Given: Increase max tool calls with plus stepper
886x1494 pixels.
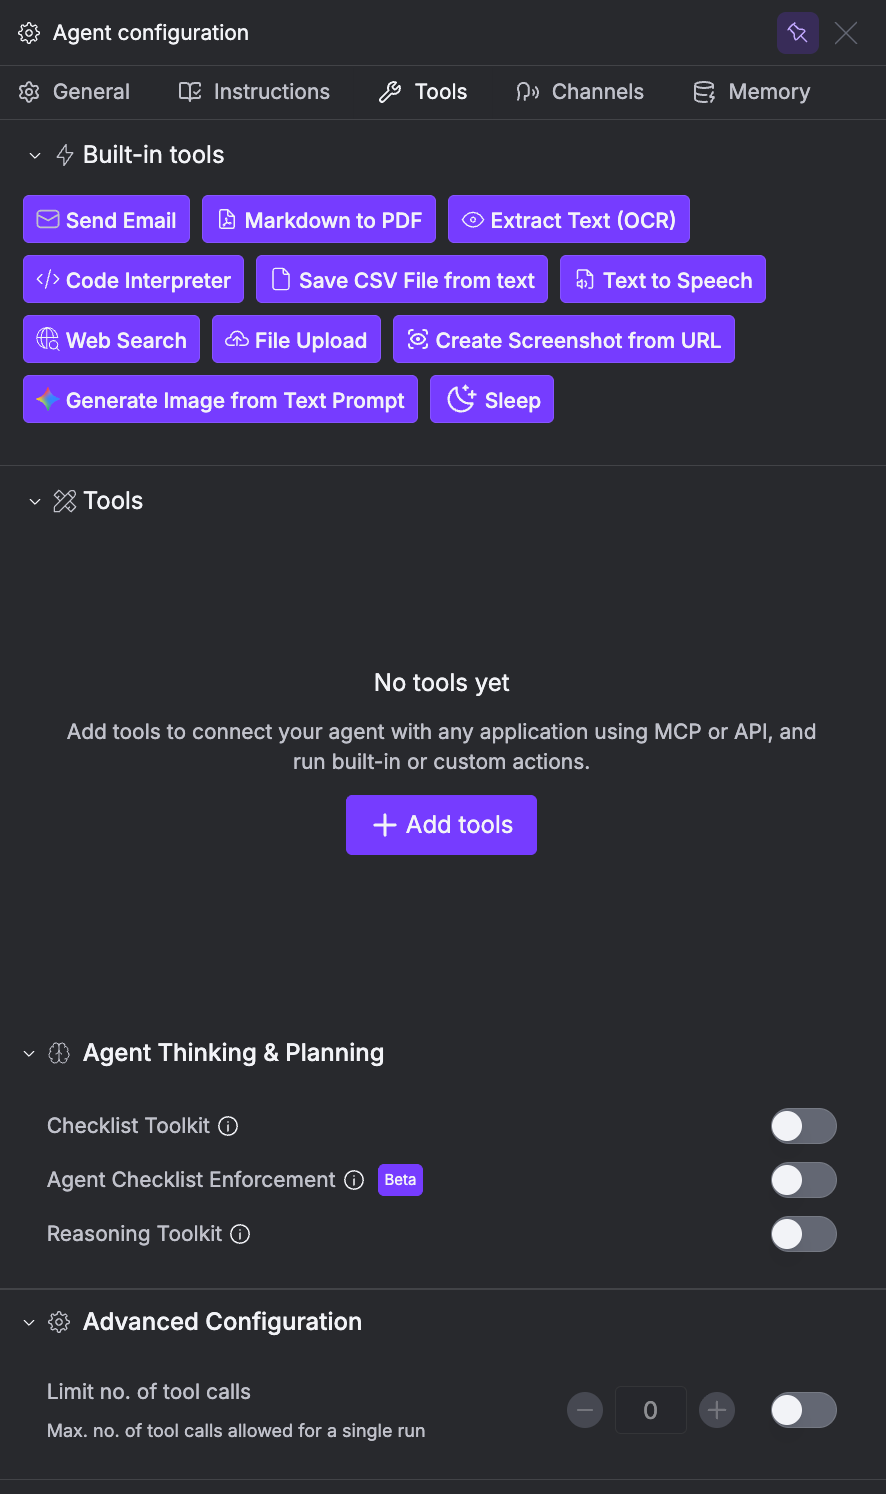Looking at the screenshot, I should (x=717, y=1410).
